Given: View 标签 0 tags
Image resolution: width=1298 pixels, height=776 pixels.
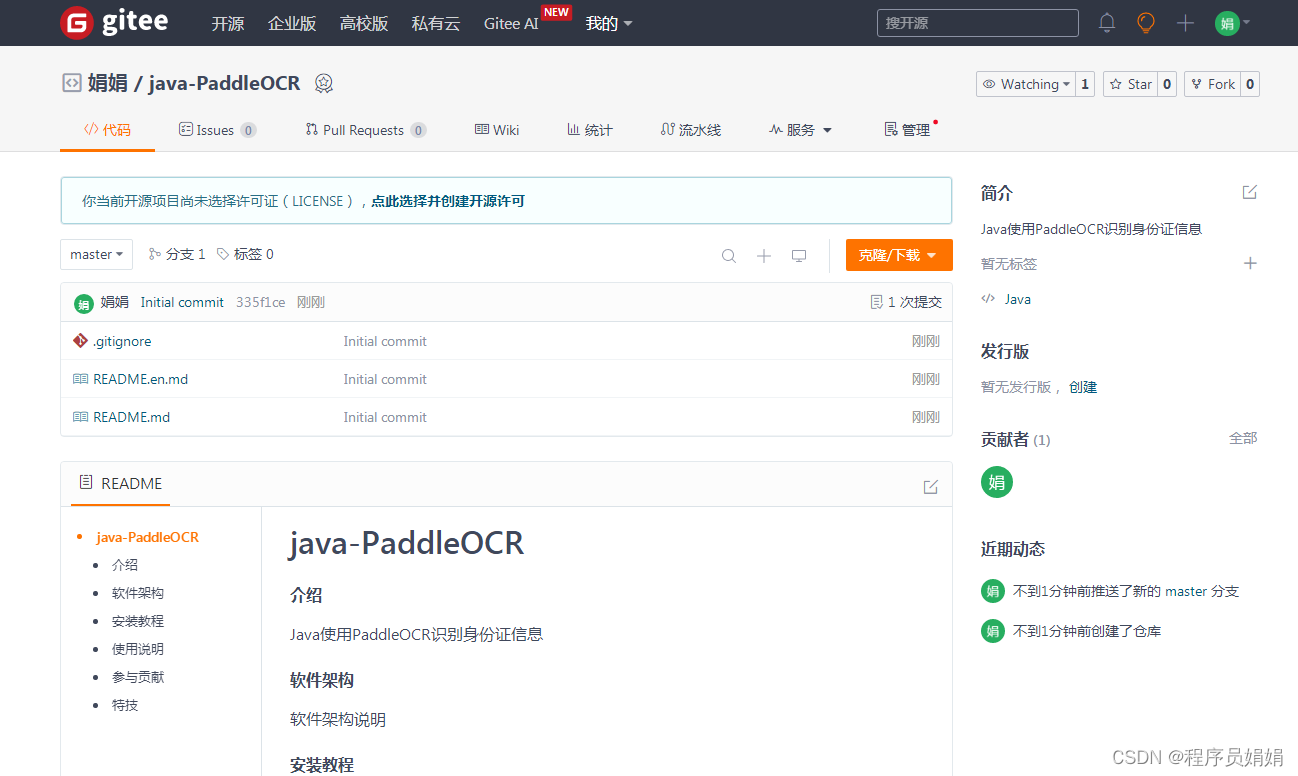Looking at the screenshot, I should (x=245, y=255).
